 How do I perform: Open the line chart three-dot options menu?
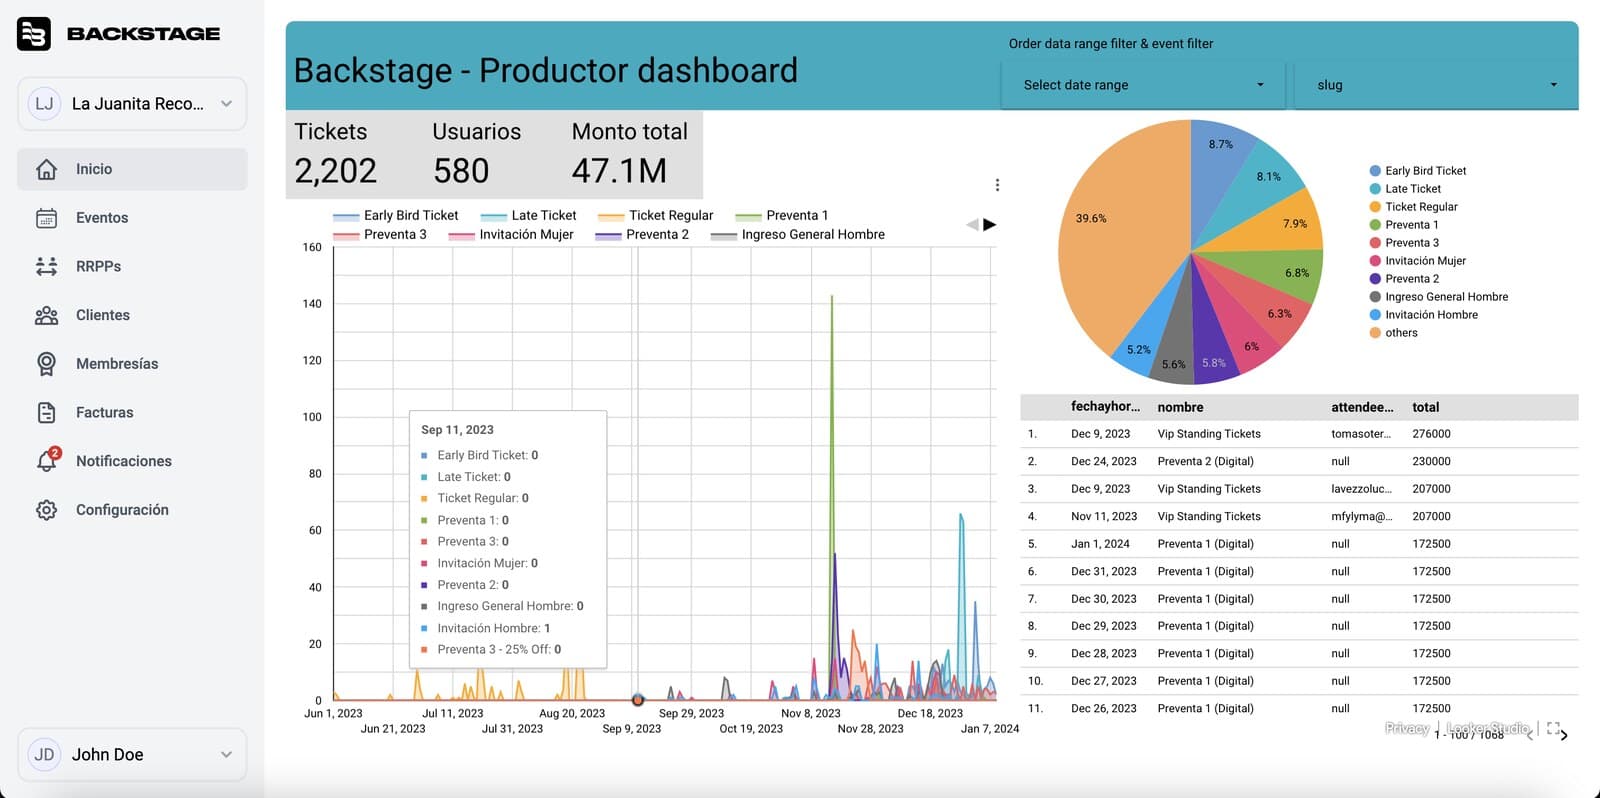click(997, 185)
